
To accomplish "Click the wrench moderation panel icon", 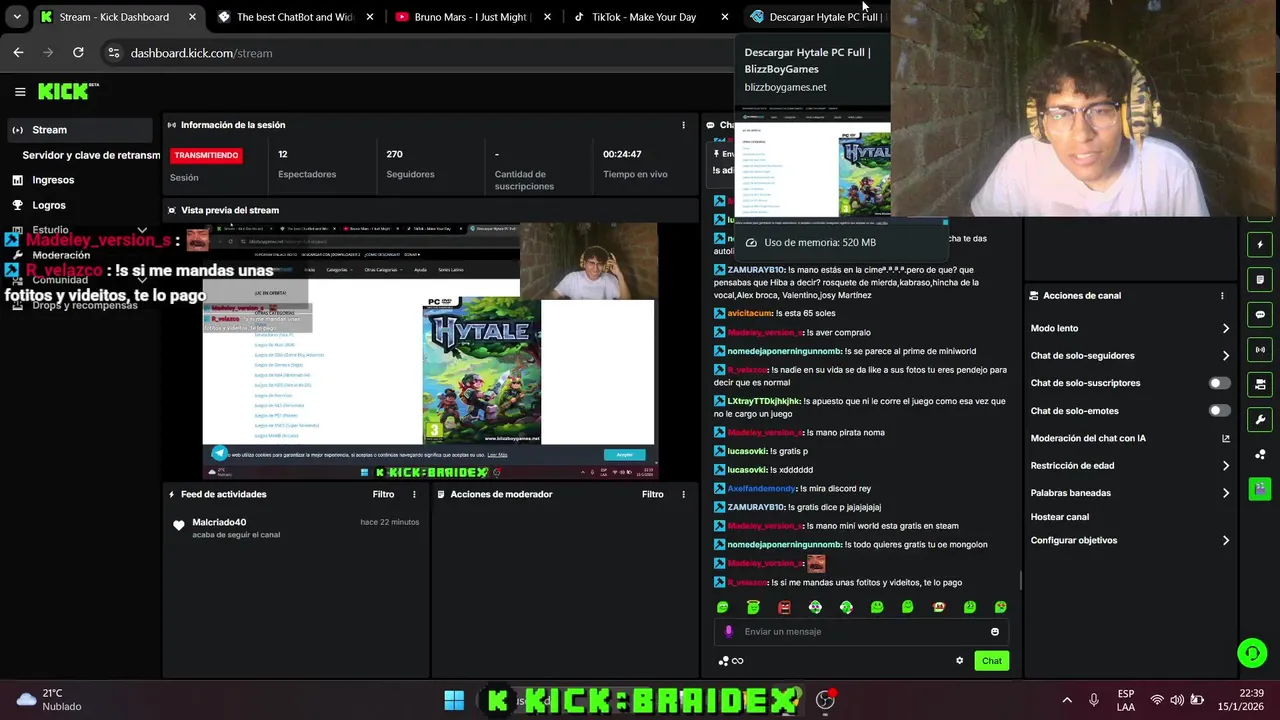I will coord(1260,419).
